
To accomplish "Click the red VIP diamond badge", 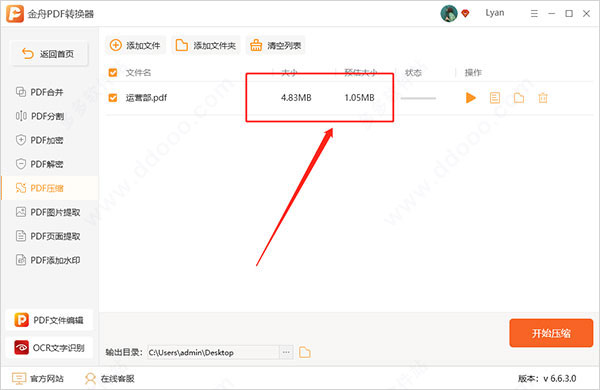I will 465,14.
